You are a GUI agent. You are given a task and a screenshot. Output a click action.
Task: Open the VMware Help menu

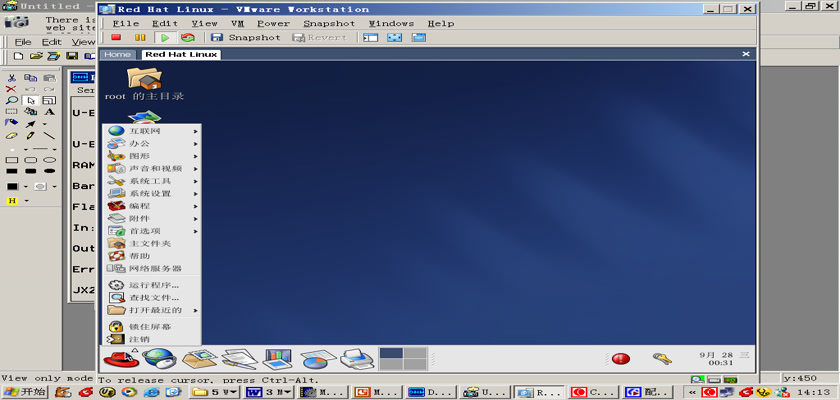click(x=441, y=24)
